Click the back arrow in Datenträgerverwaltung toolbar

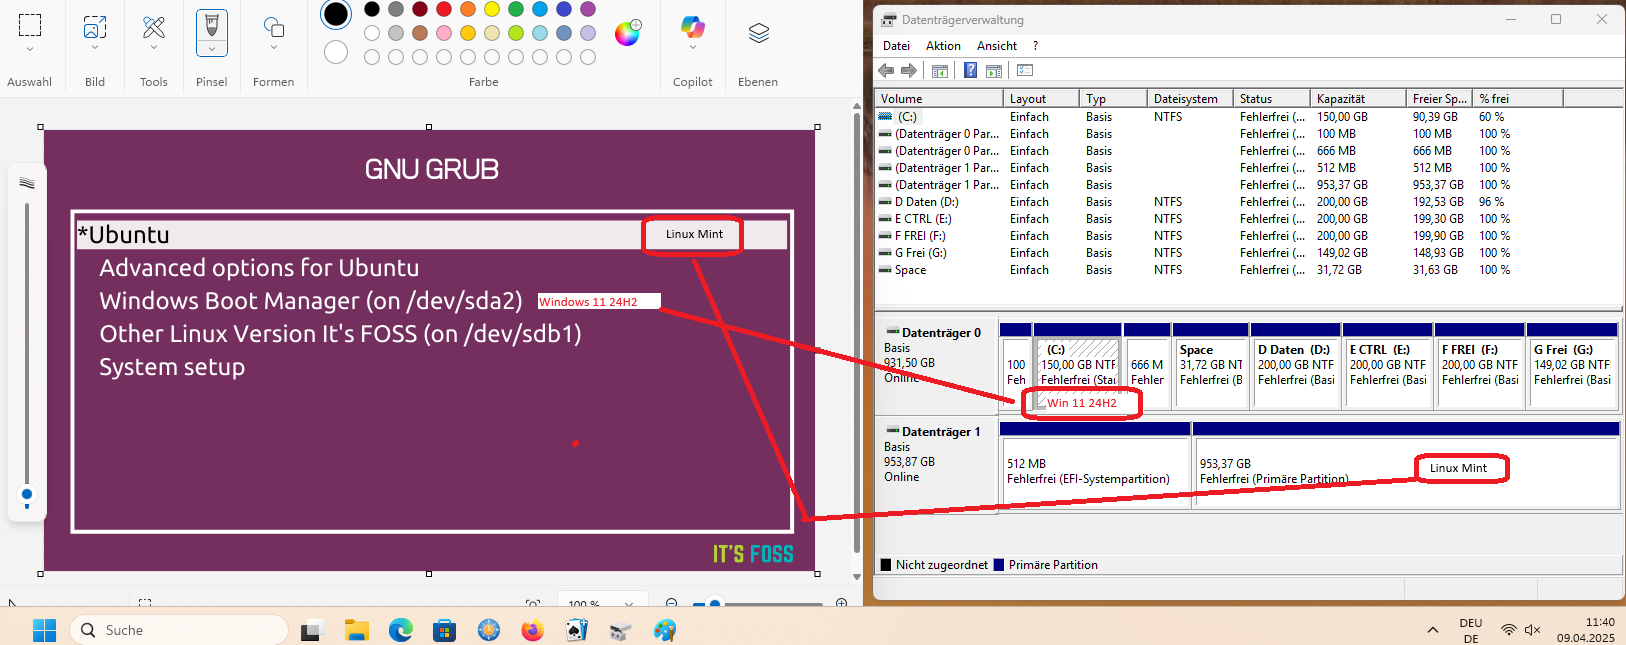(885, 70)
